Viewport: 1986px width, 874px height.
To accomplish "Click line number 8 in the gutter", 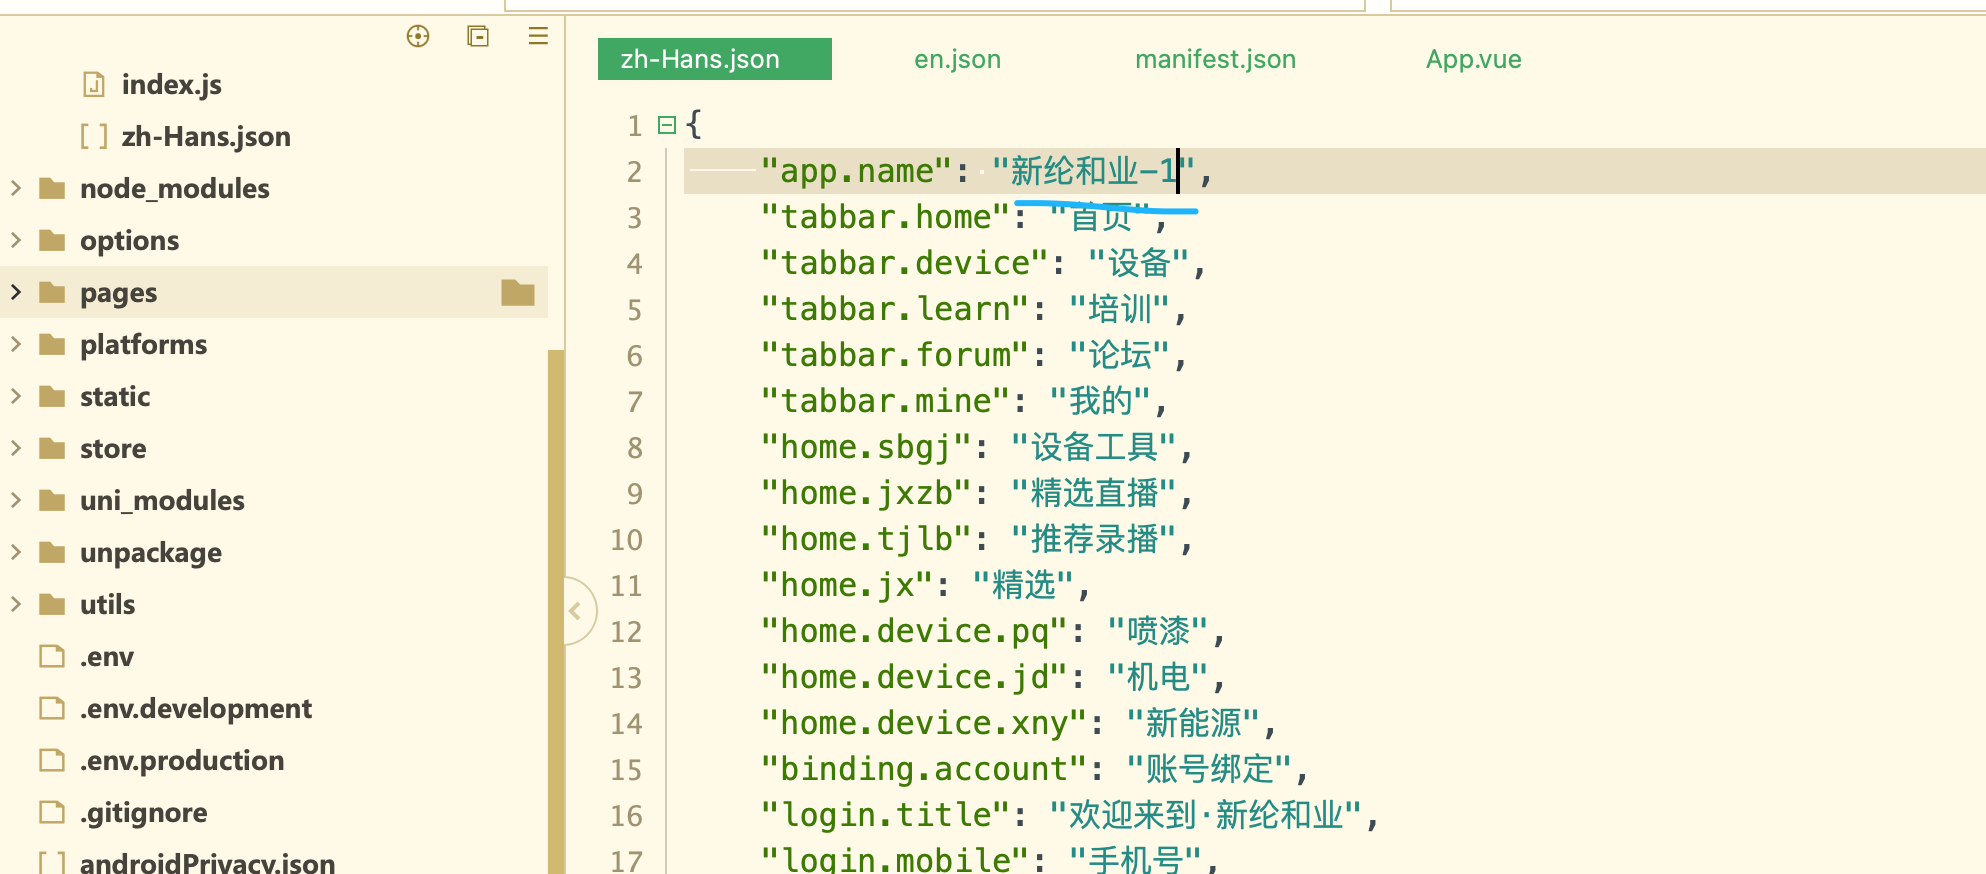I will tap(634, 448).
